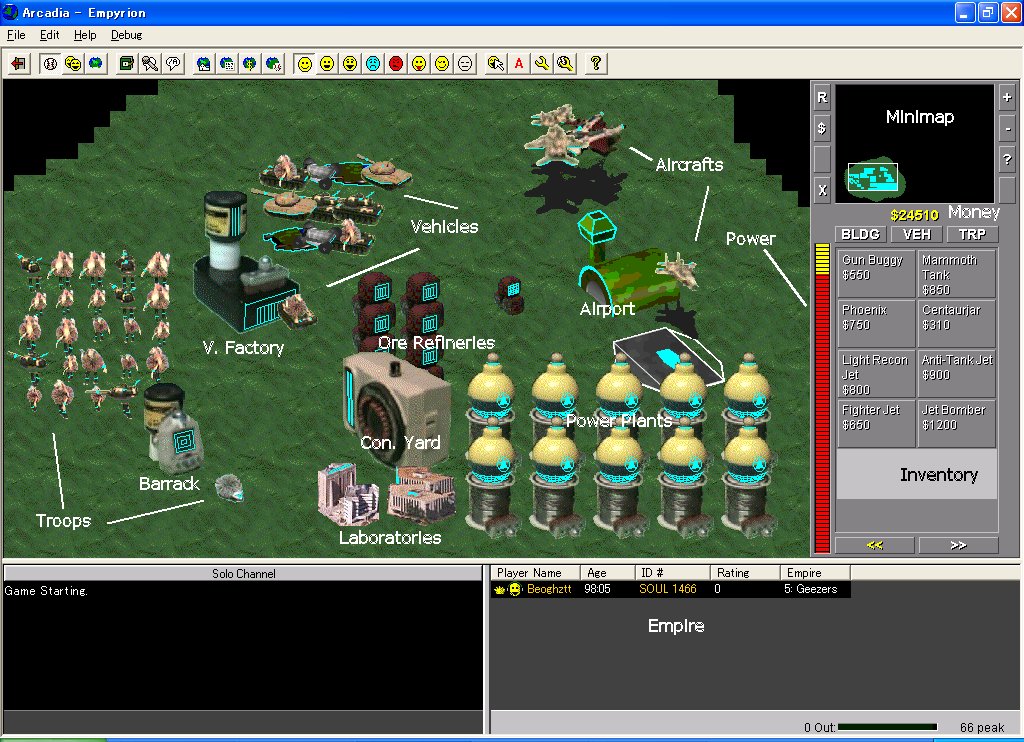Open the File menu
The image size is (1024, 742).
pos(16,35)
